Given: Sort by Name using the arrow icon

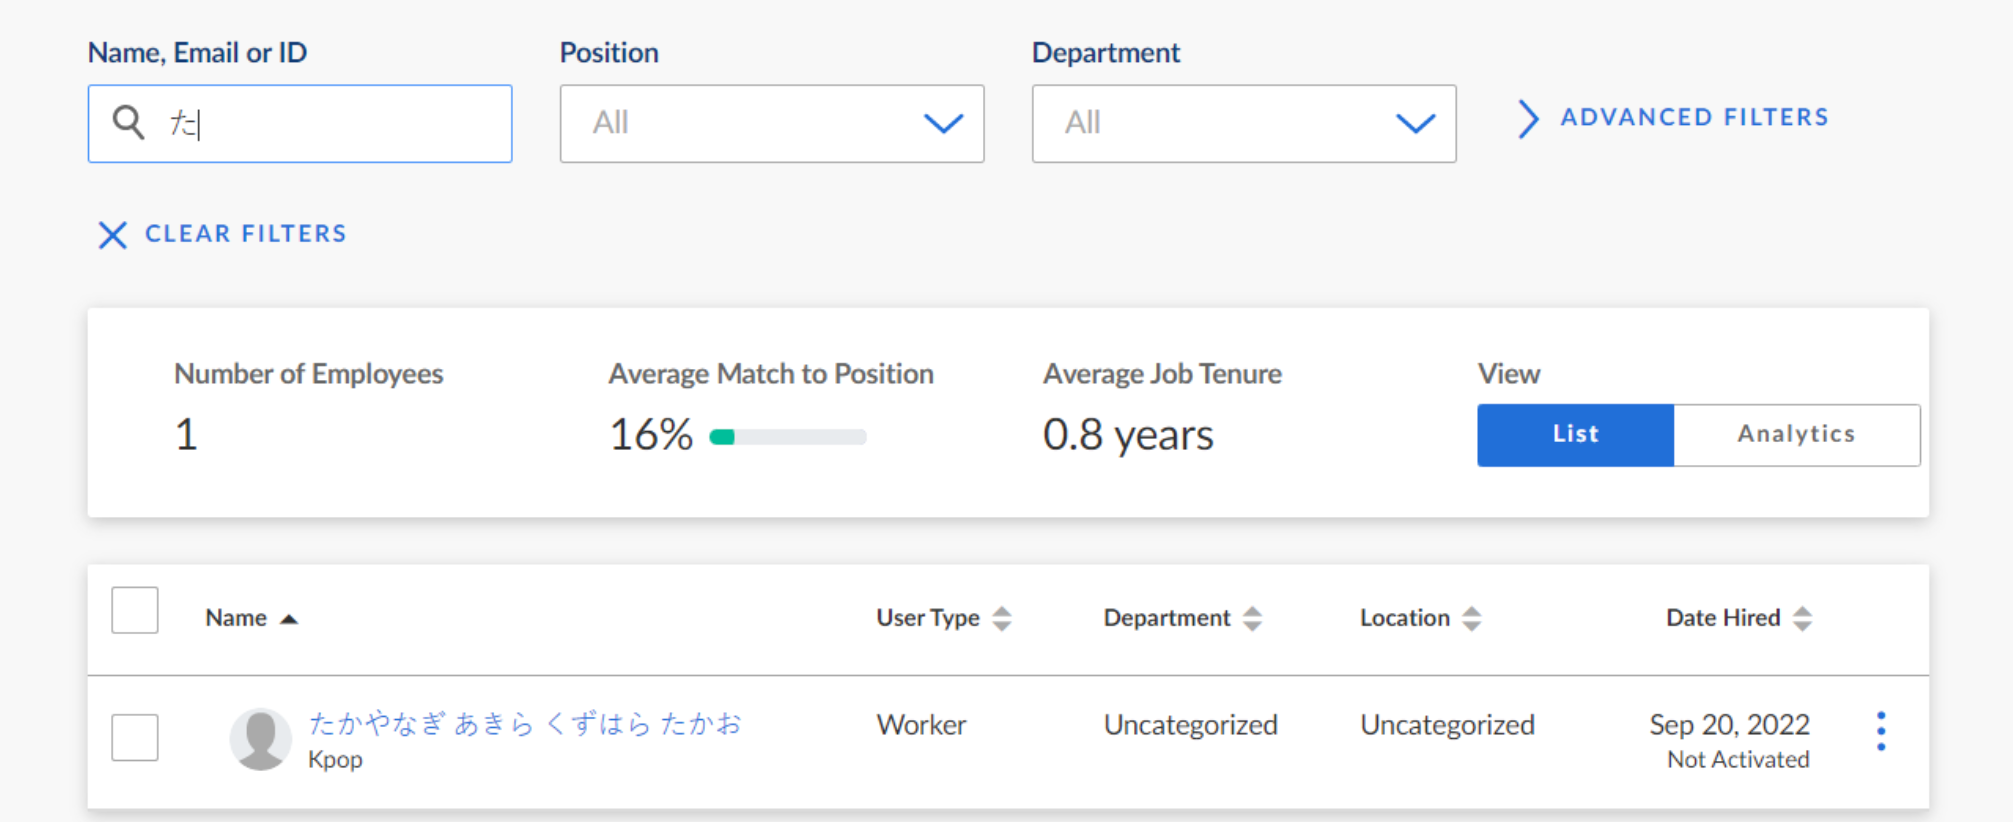Looking at the screenshot, I should 289,619.
